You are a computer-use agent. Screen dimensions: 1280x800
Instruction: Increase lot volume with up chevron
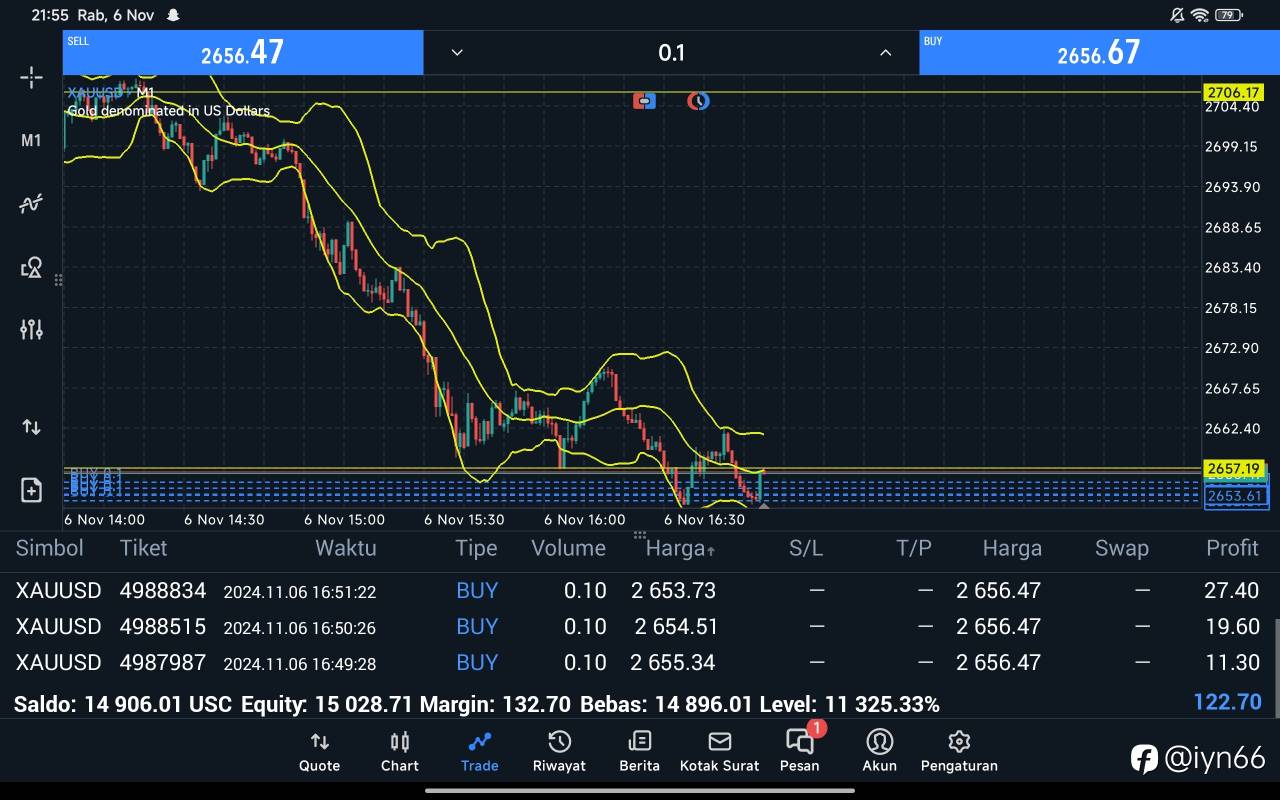point(885,53)
